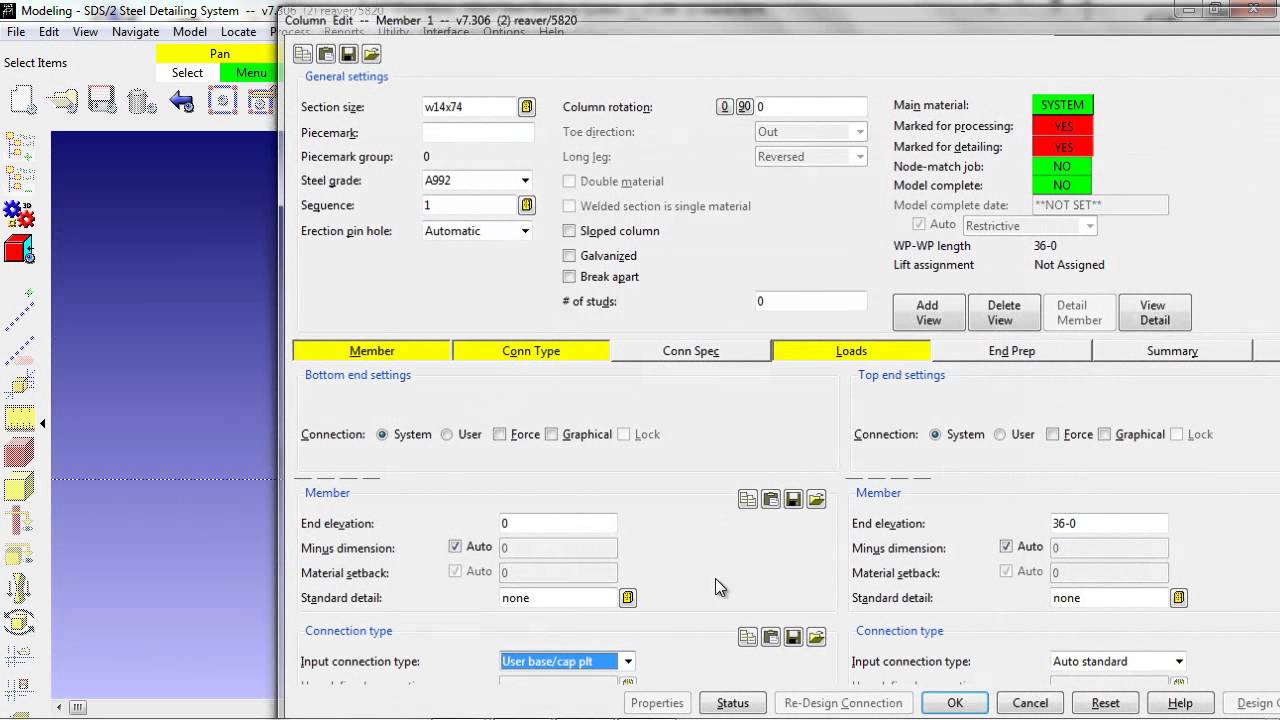Select bottom end System connection radio button

[382, 435]
